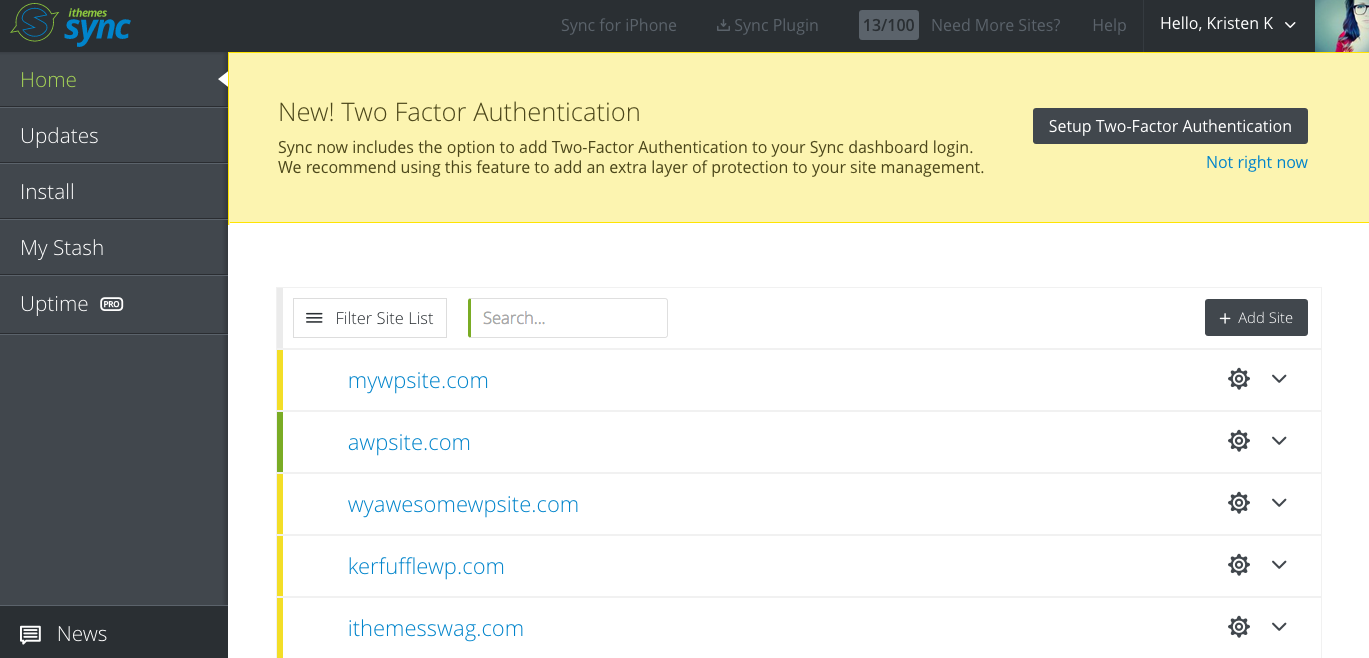Open the awpsite.com site link
The width and height of the screenshot is (1369, 658).
click(x=409, y=443)
